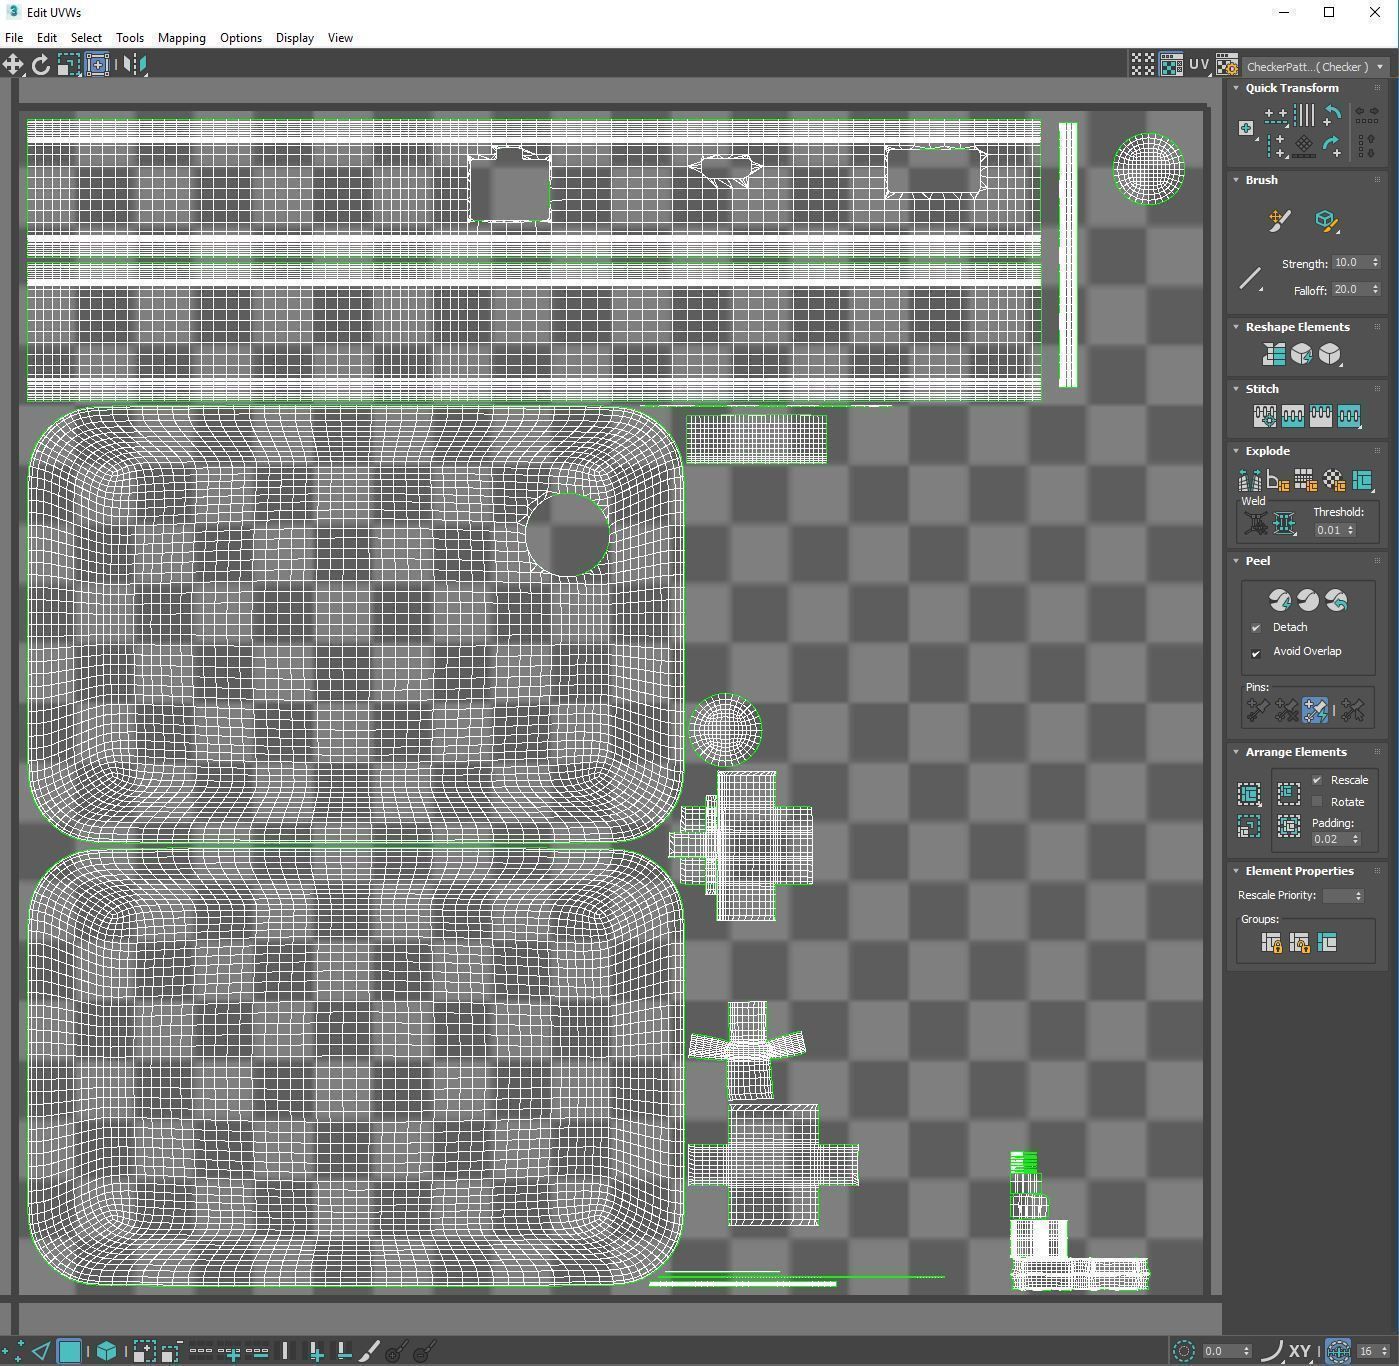Collapse the Reshape Elements rollout
The image size is (1399, 1366).
click(x=1236, y=327)
